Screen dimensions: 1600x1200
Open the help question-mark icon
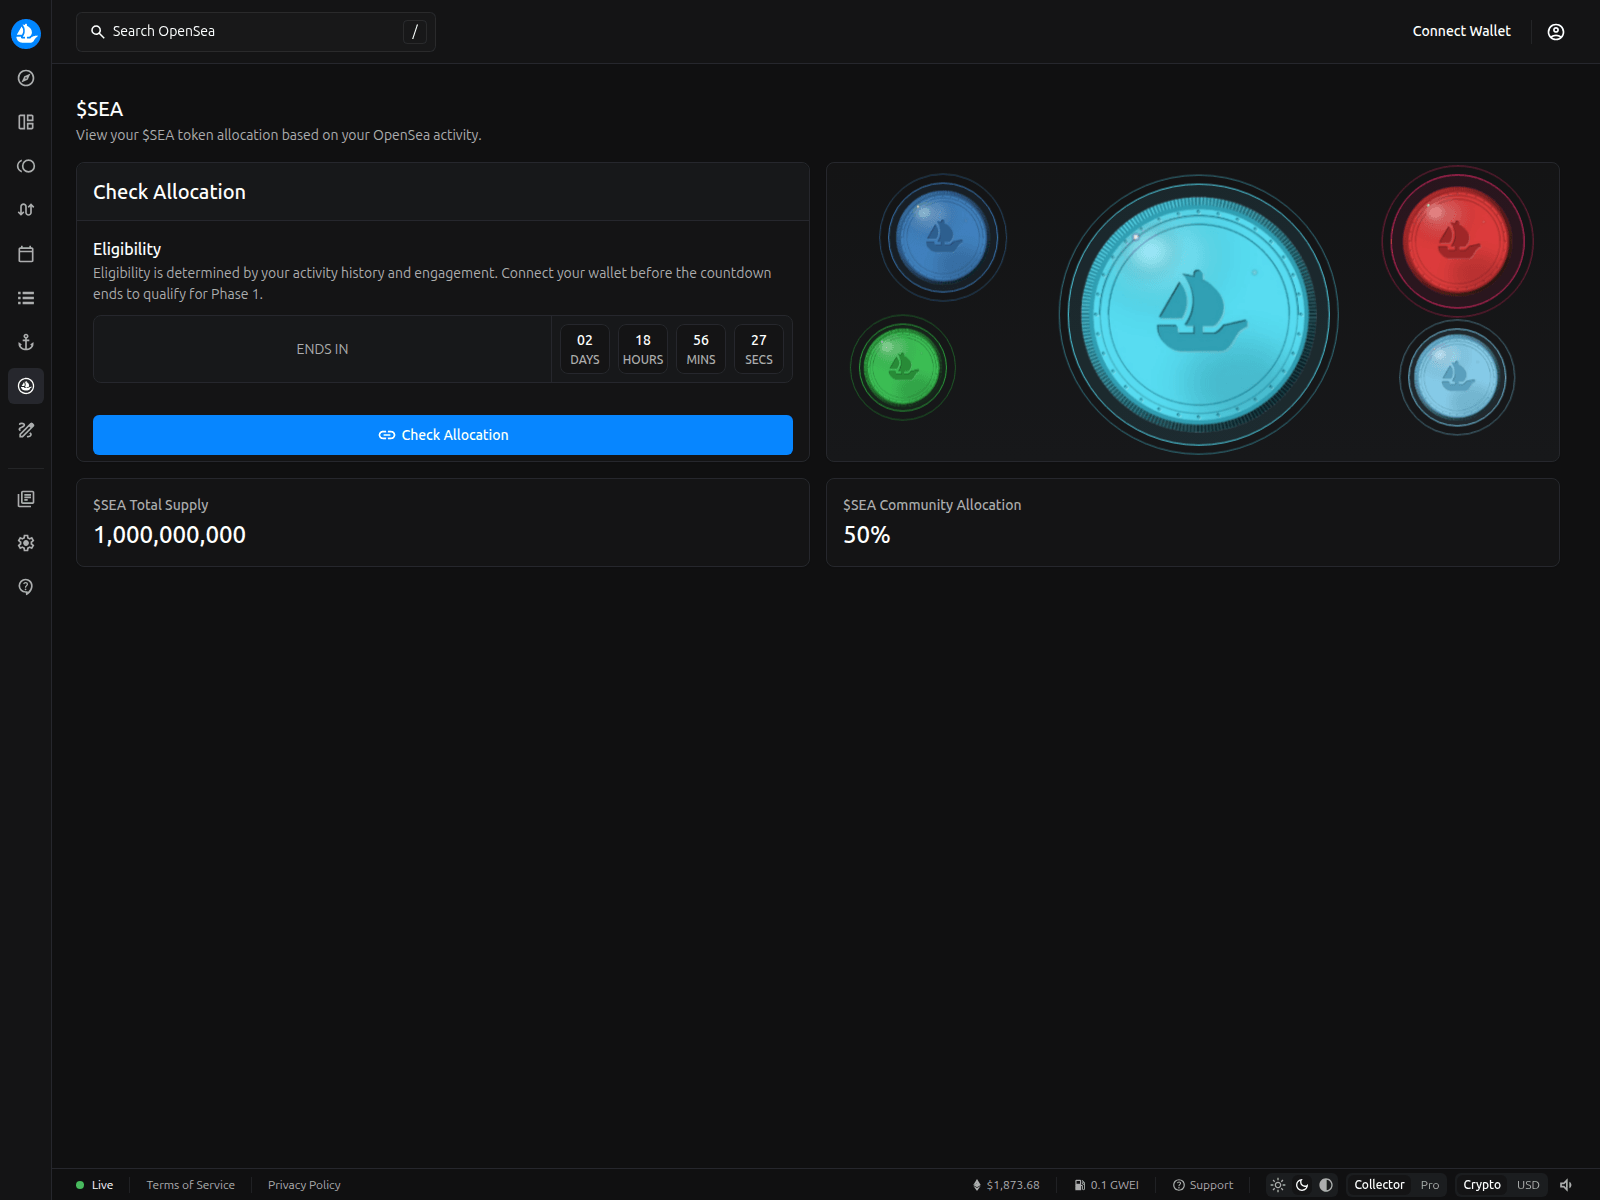coord(26,587)
